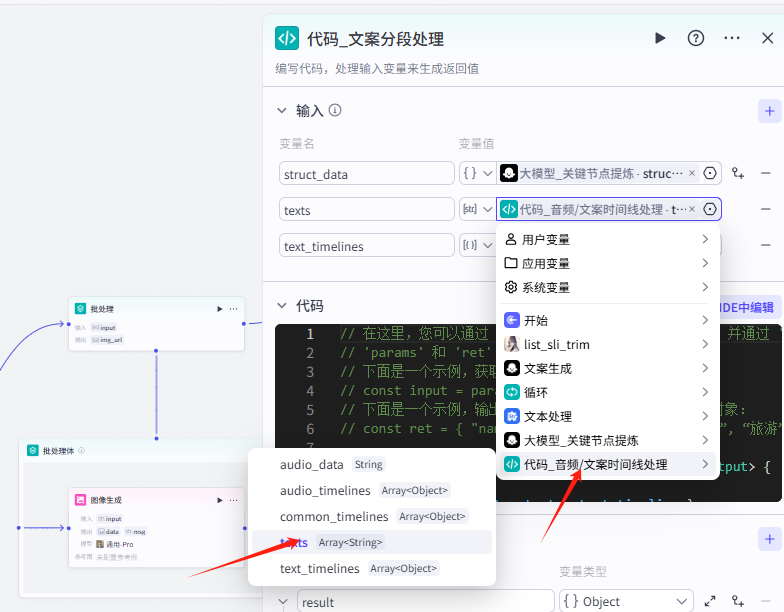Click the 图像生成 node's pink icon
Image resolution: width=784 pixels, height=612 pixels.
point(80,500)
